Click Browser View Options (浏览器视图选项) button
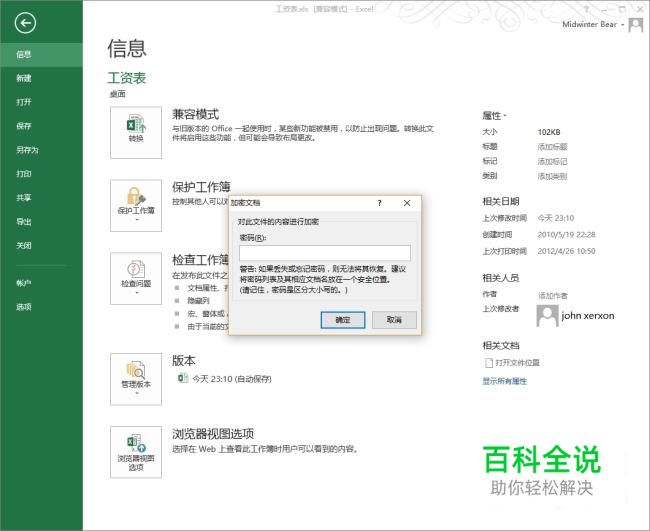This screenshot has height=531, width=650. coord(136,452)
